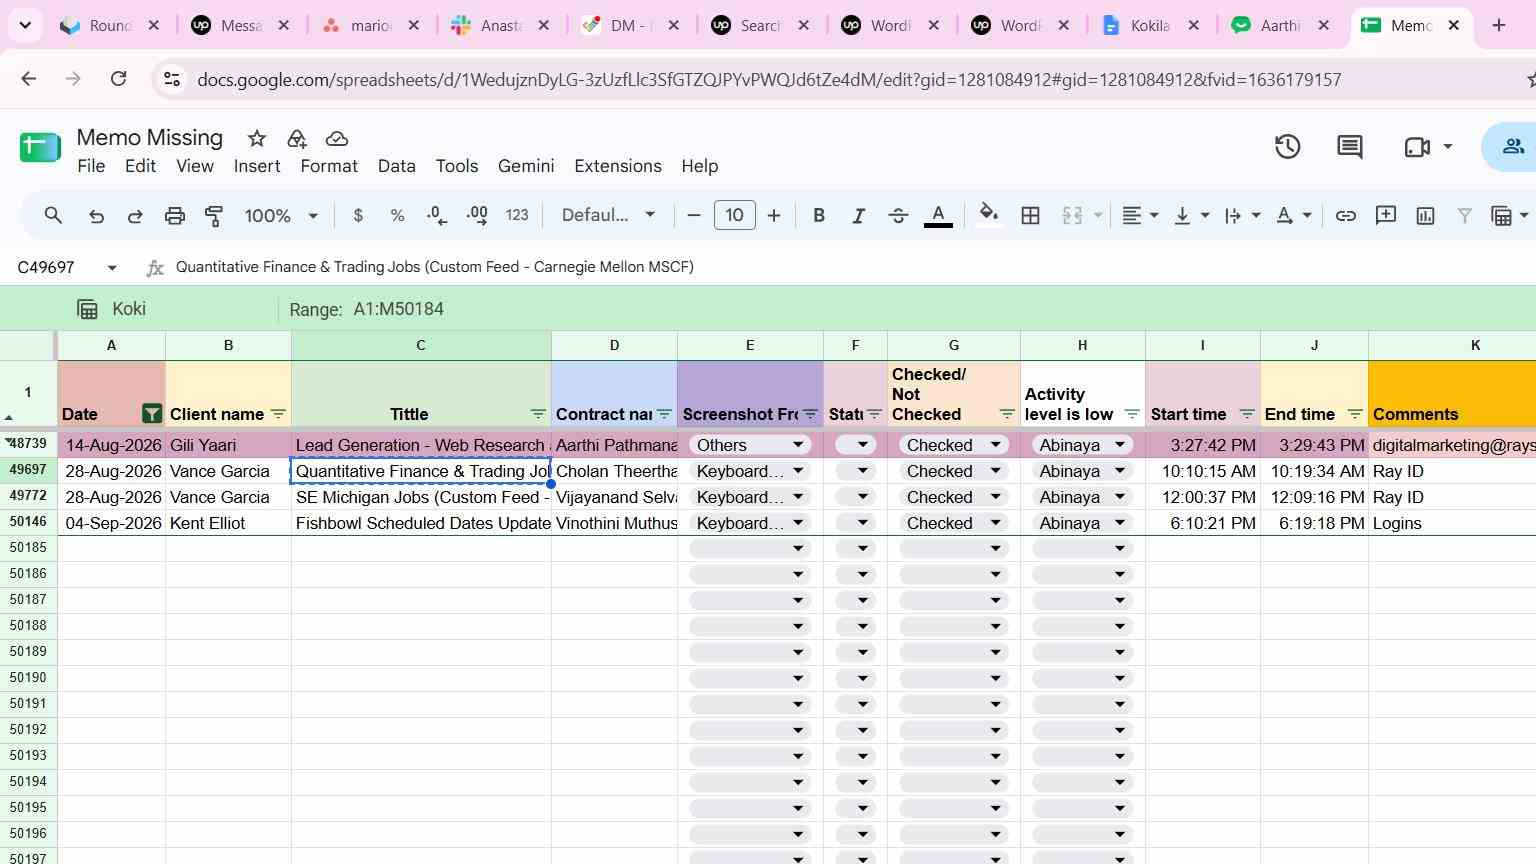This screenshot has width=1536, height=864.
Task: Click the print icon in toolbar
Action: 175,215
